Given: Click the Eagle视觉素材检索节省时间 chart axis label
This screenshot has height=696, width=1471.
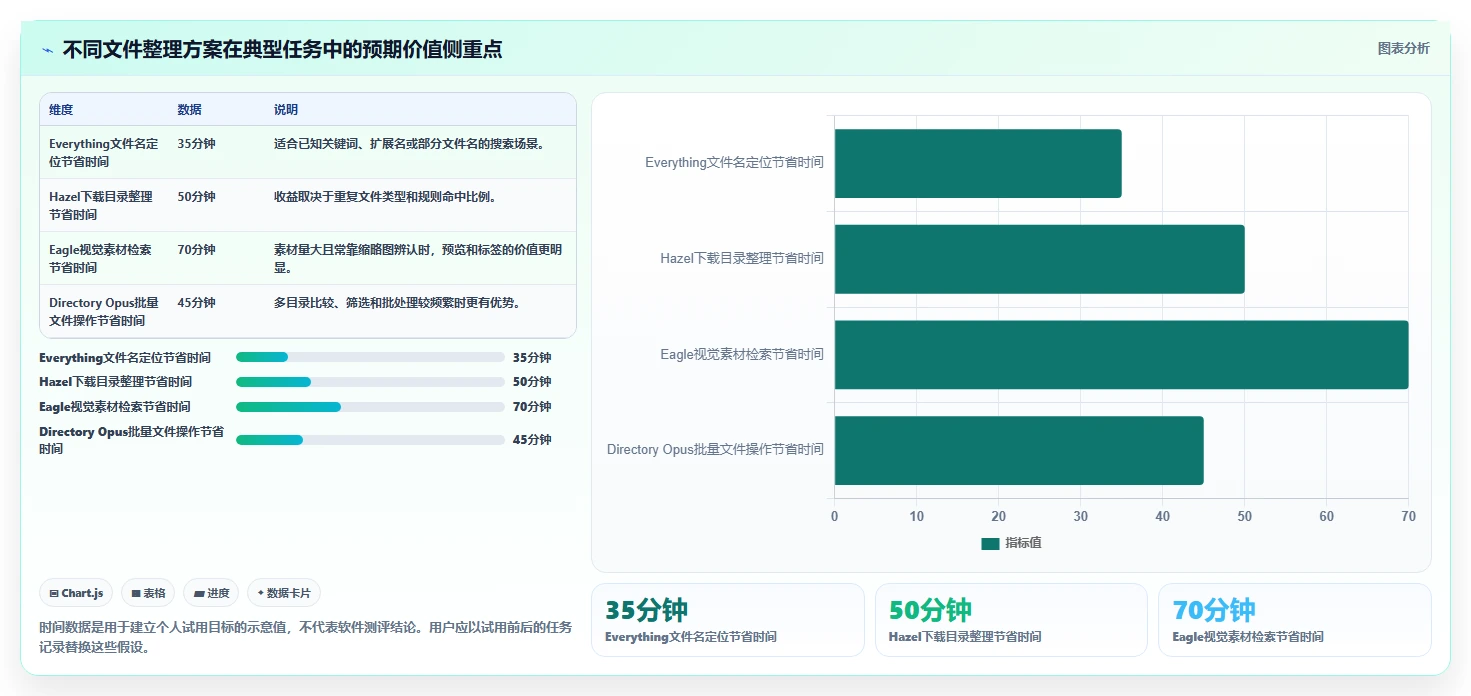Looking at the screenshot, I should pos(742,354).
